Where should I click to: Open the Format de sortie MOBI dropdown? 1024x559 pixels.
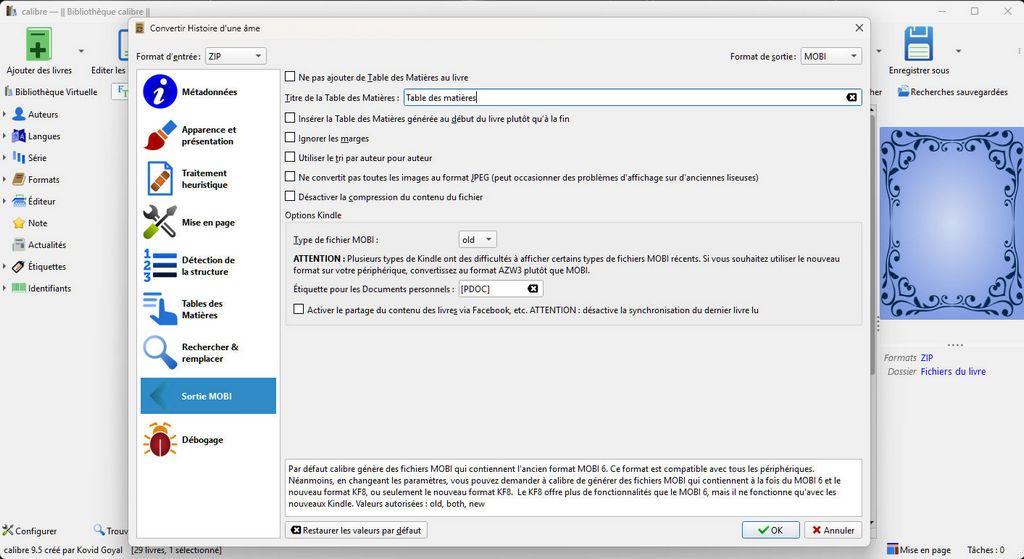point(830,57)
